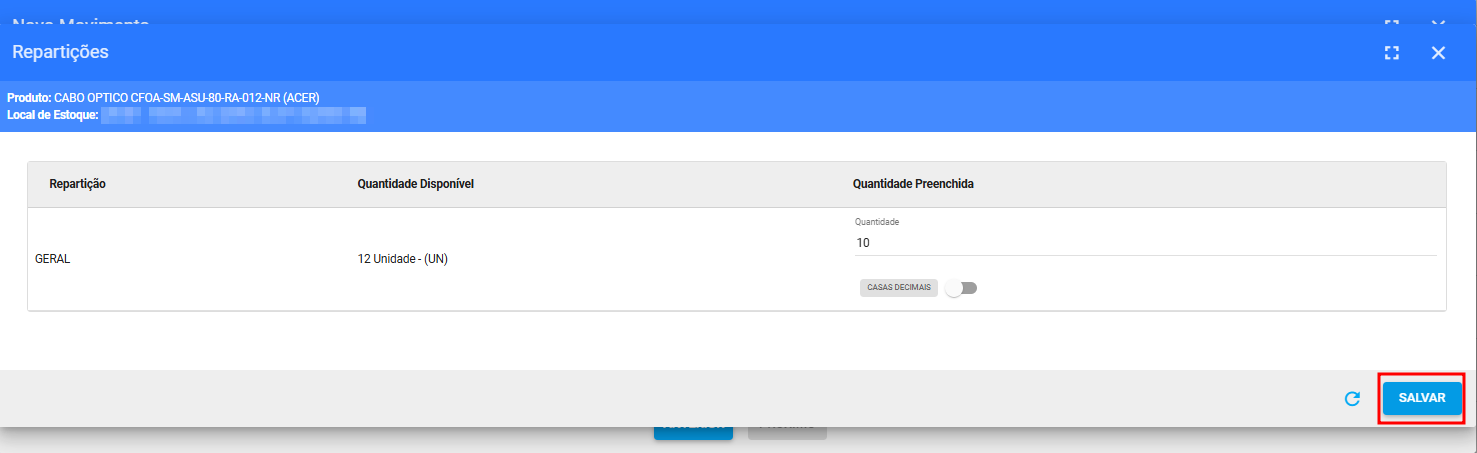Enable the Casas Decimais switch
The image size is (1477, 453).
tap(961, 288)
